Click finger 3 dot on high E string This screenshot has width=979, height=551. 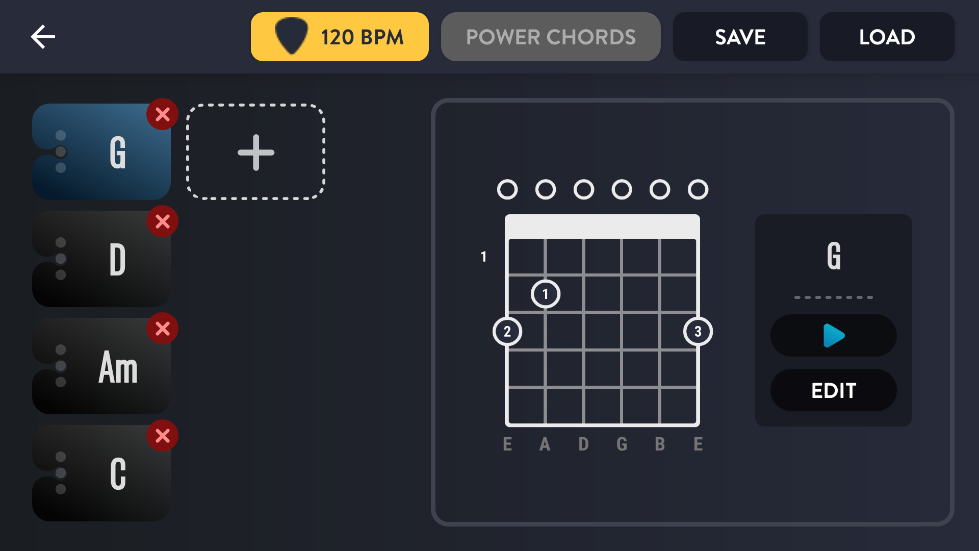[x=697, y=331]
